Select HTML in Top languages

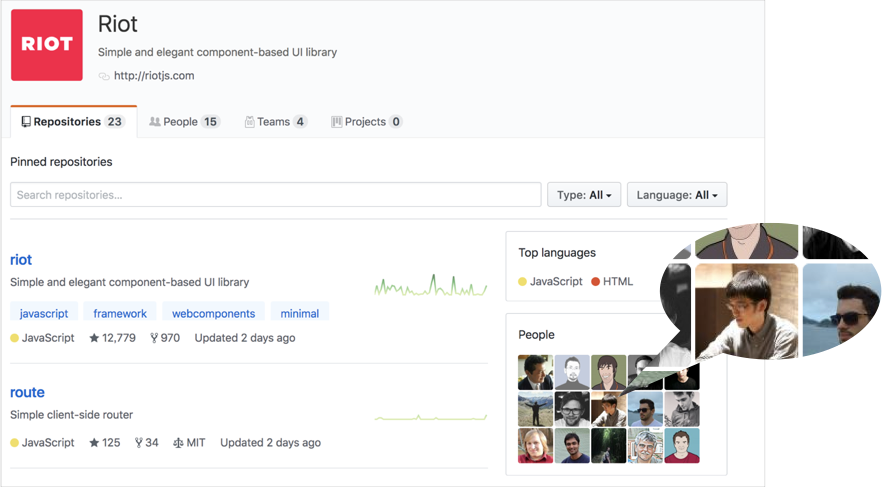pyautogui.click(x=618, y=281)
